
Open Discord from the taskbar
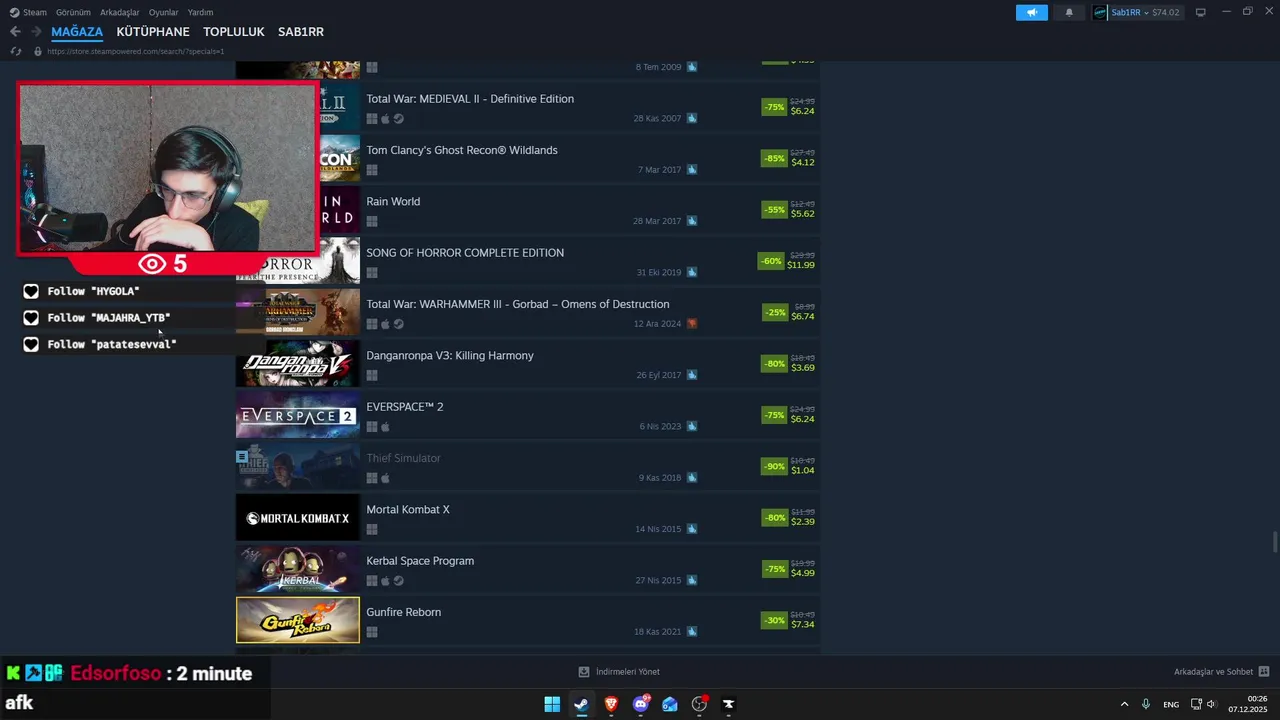point(641,704)
